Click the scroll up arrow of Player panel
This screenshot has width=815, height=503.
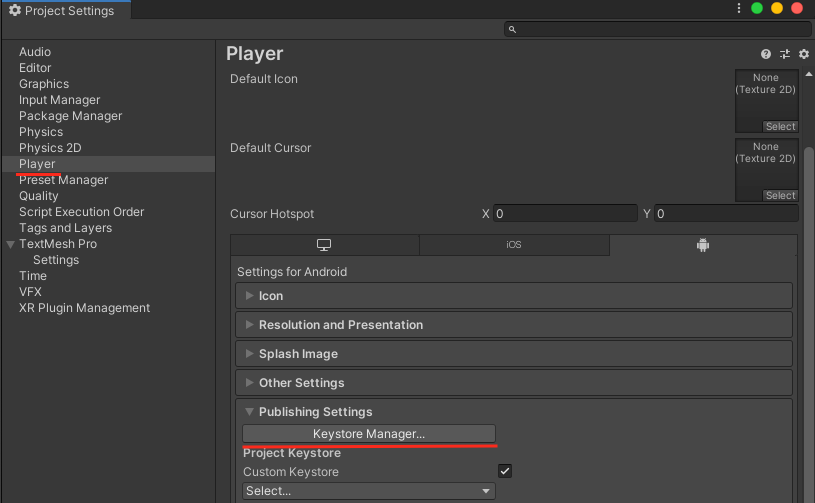tap(809, 74)
